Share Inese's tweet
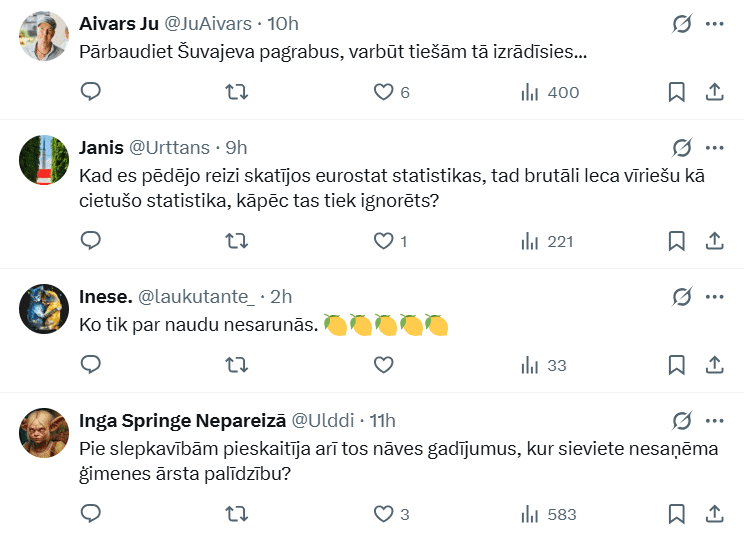 click(x=715, y=365)
